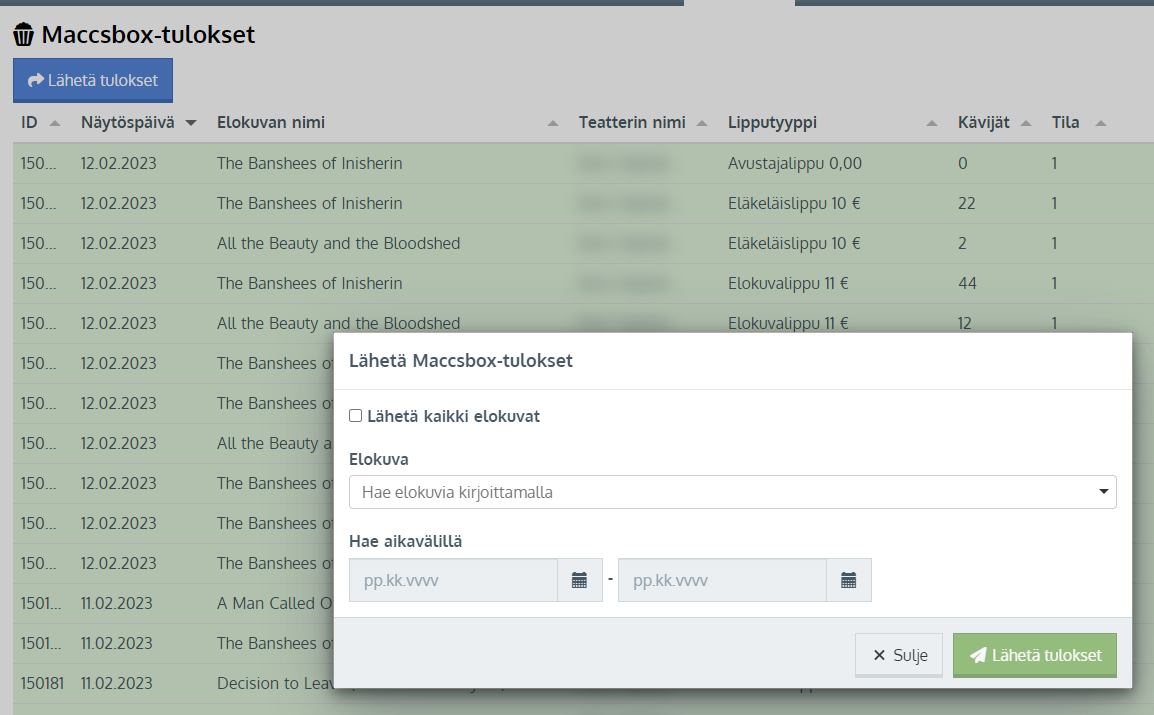The width and height of the screenshot is (1154, 715).
Task: Sort by Näytöspäivä column arrow
Action: point(191,123)
